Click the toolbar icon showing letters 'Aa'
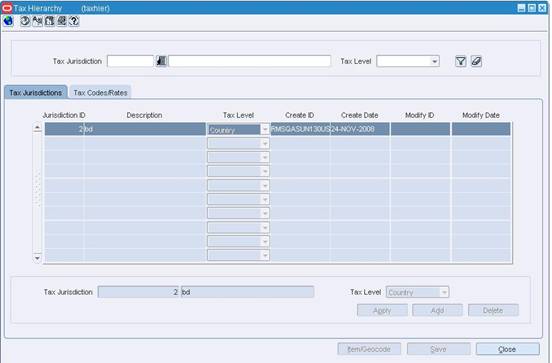The width and height of the screenshot is (552, 363). [37, 21]
